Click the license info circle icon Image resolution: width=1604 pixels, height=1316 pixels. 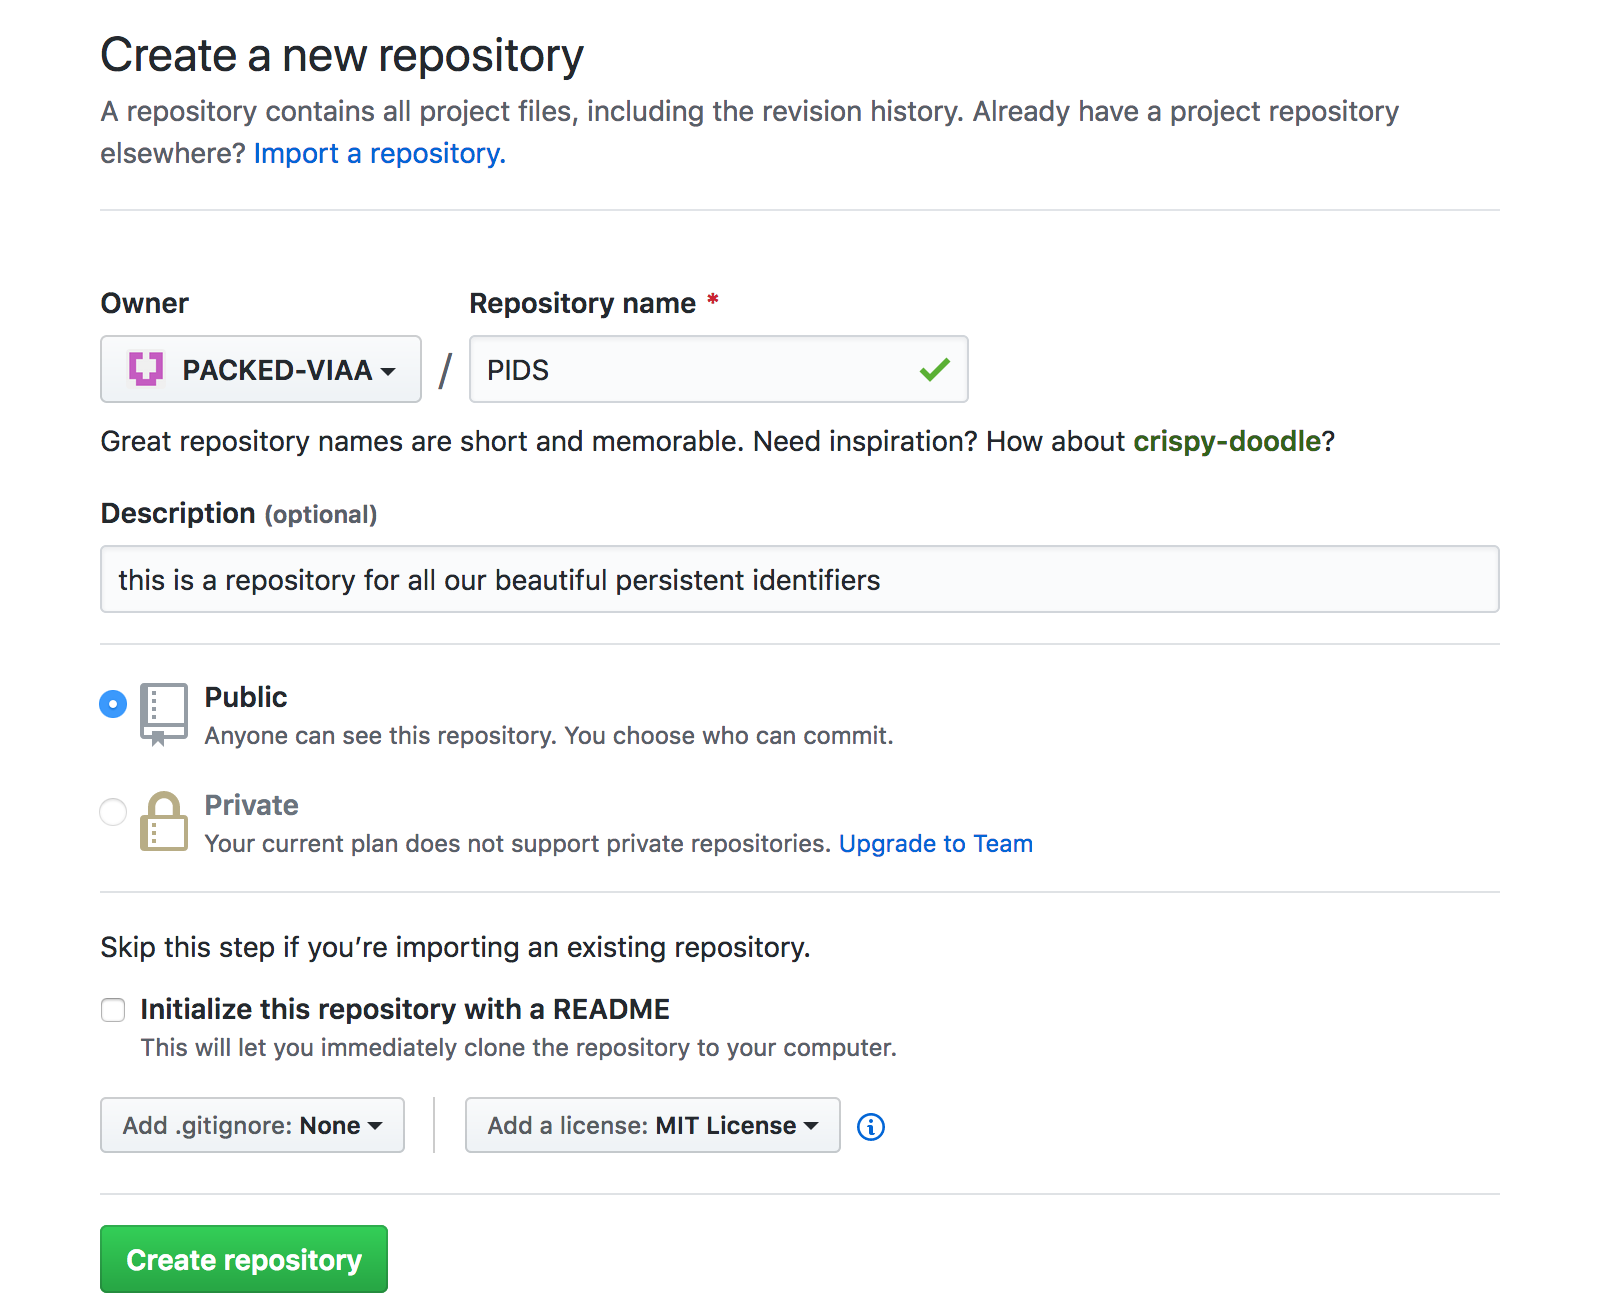(871, 1127)
